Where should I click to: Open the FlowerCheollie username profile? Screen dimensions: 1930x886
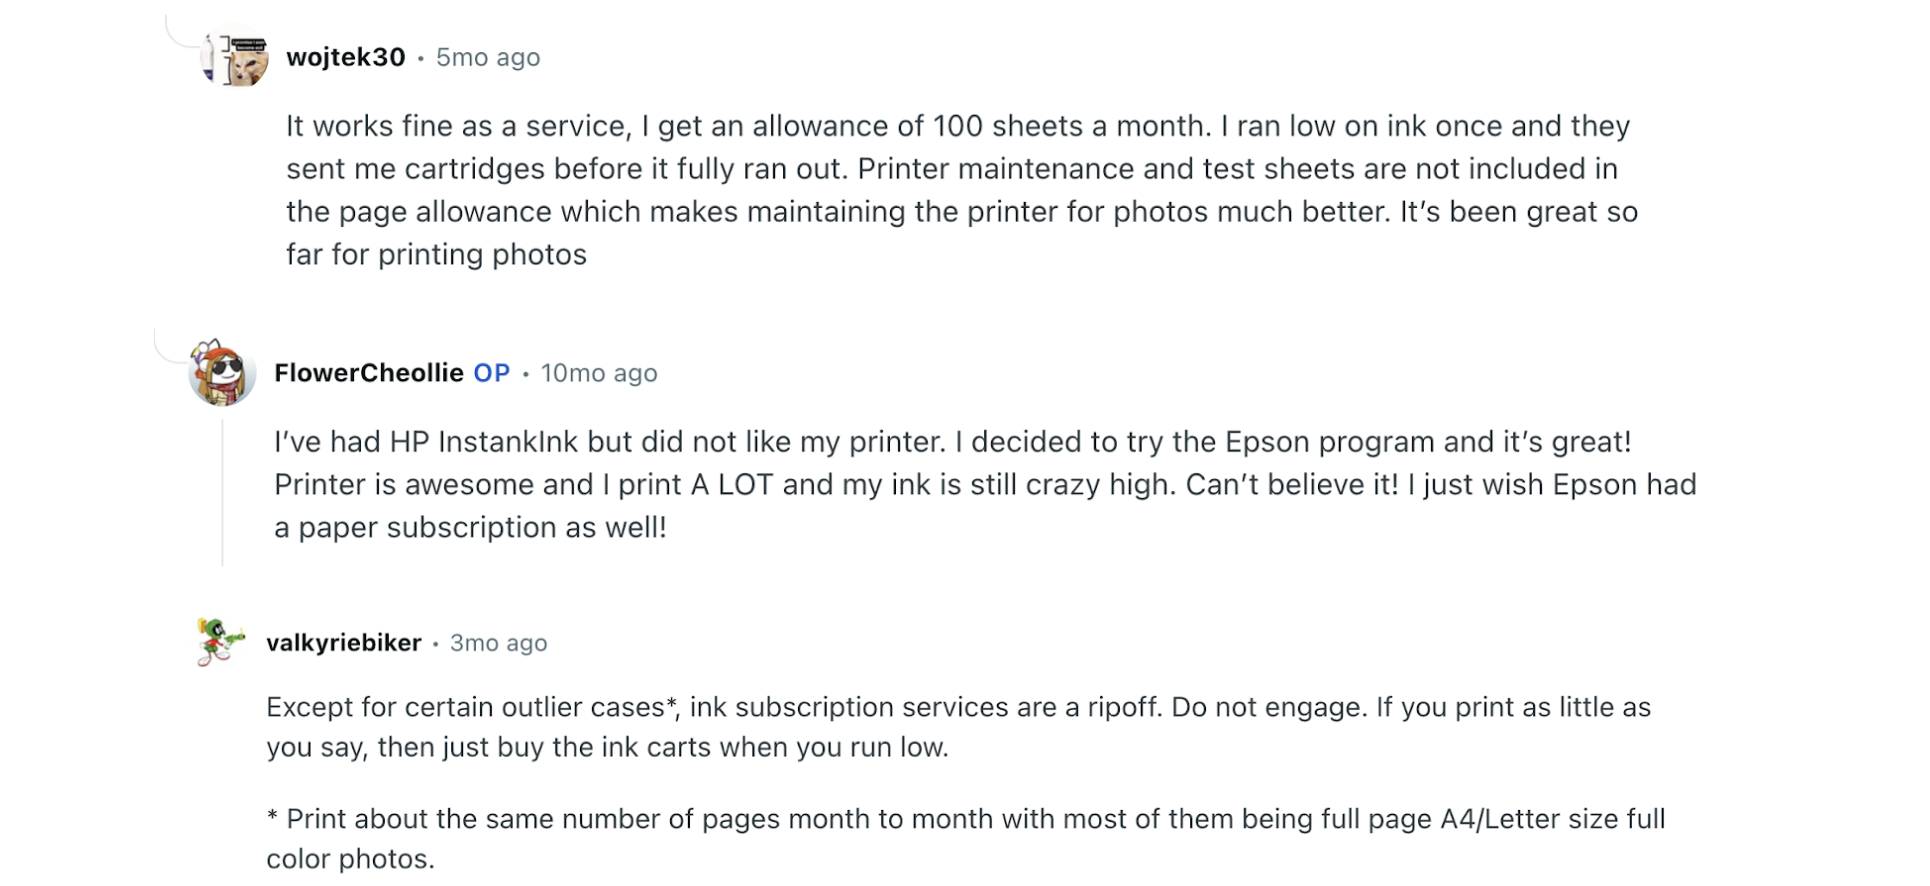point(369,373)
